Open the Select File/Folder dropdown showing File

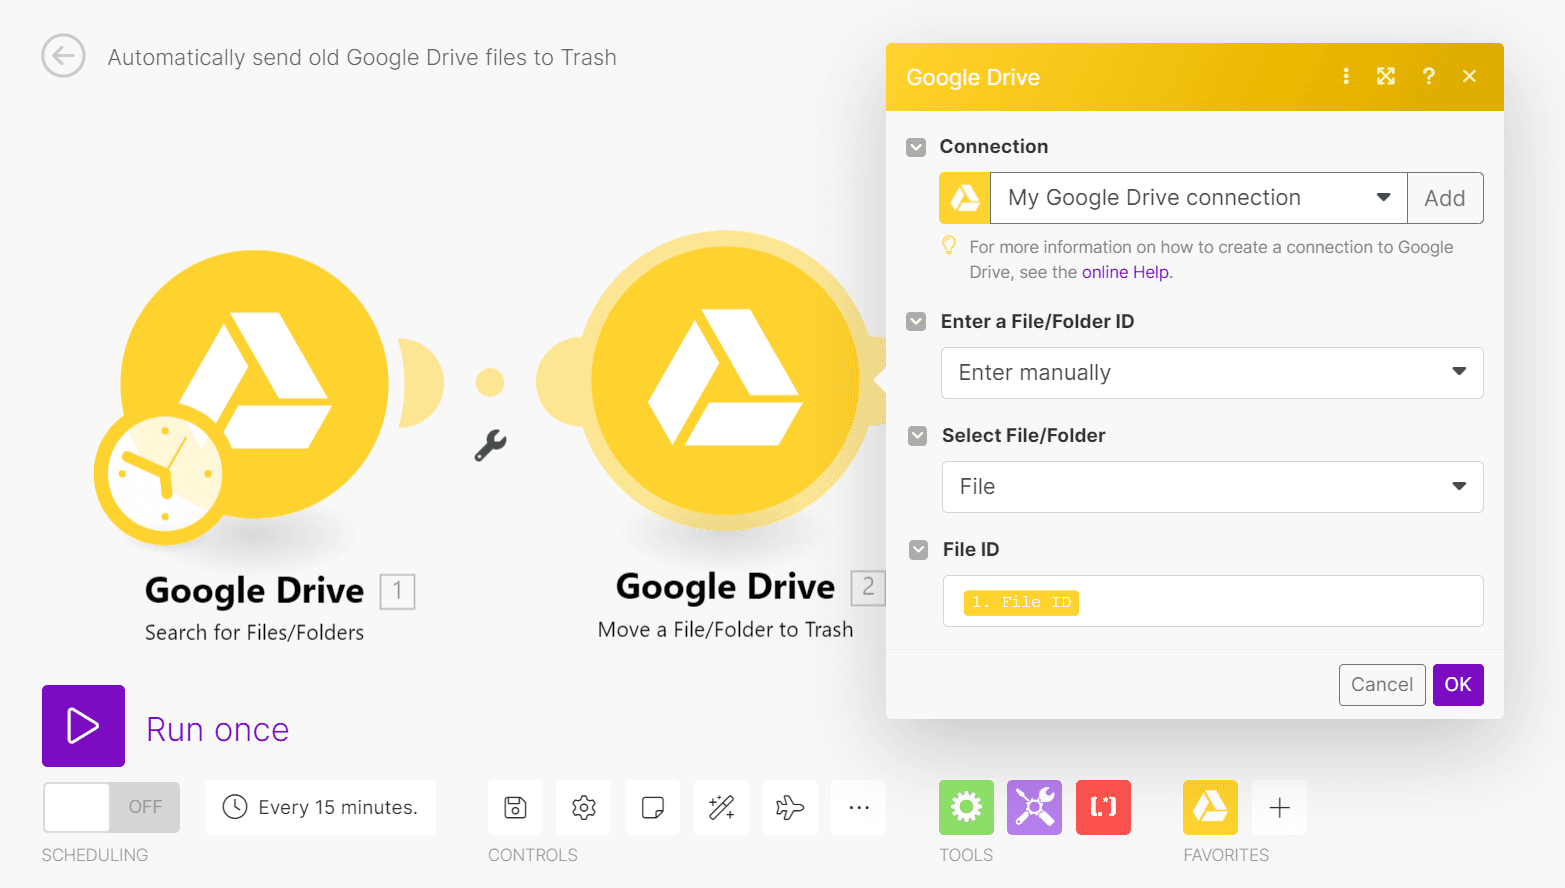pyautogui.click(x=1211, y=487)
